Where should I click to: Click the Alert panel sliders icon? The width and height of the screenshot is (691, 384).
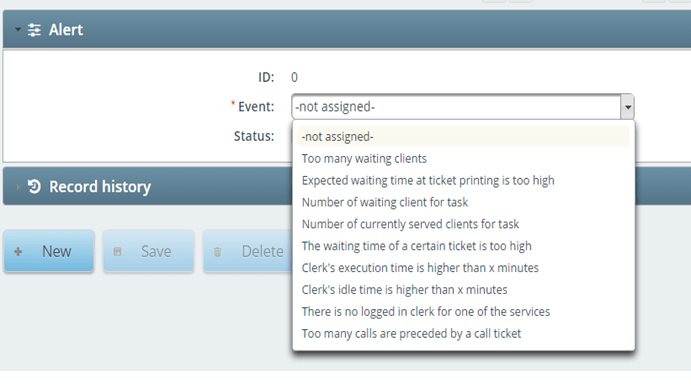(x=34, y=30)
